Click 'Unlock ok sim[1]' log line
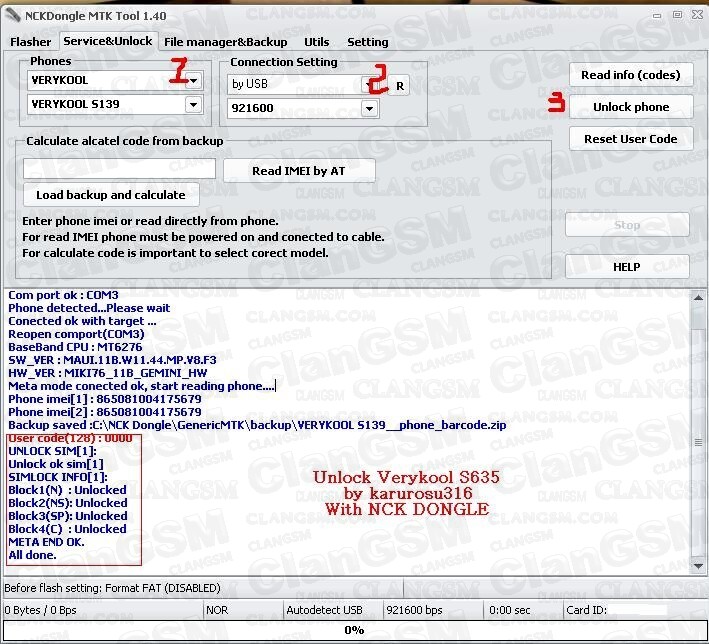The width and height of the screenshot is (709, 644). [x=56, y=464]
